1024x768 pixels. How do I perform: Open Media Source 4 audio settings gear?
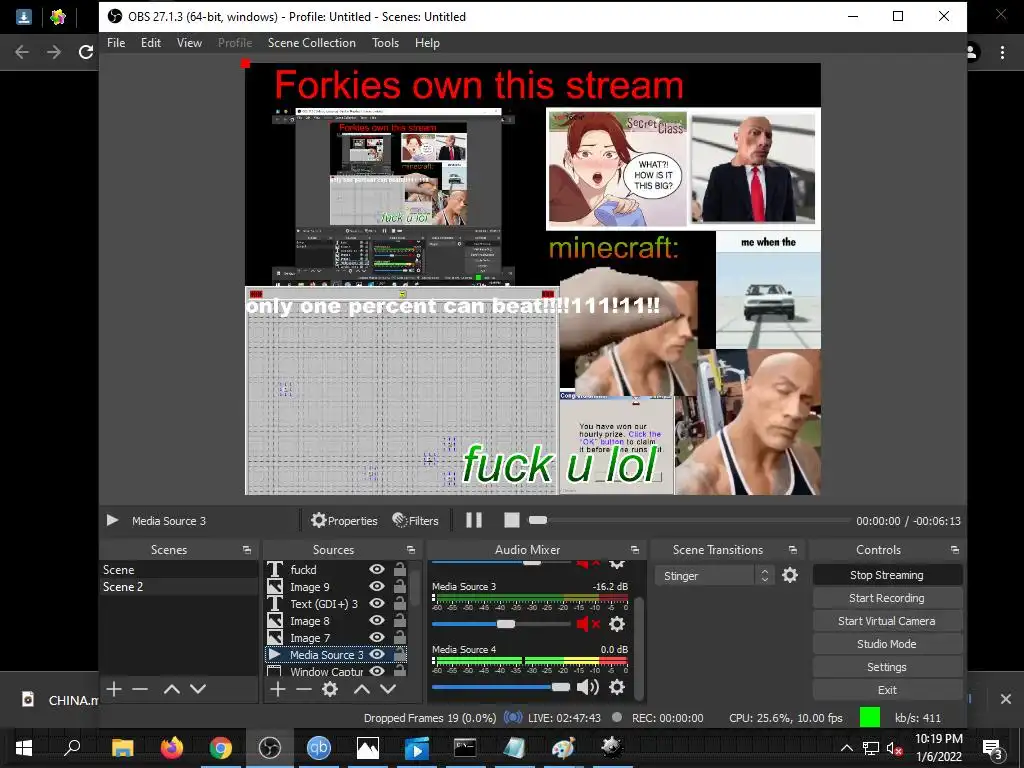(617, 687)
